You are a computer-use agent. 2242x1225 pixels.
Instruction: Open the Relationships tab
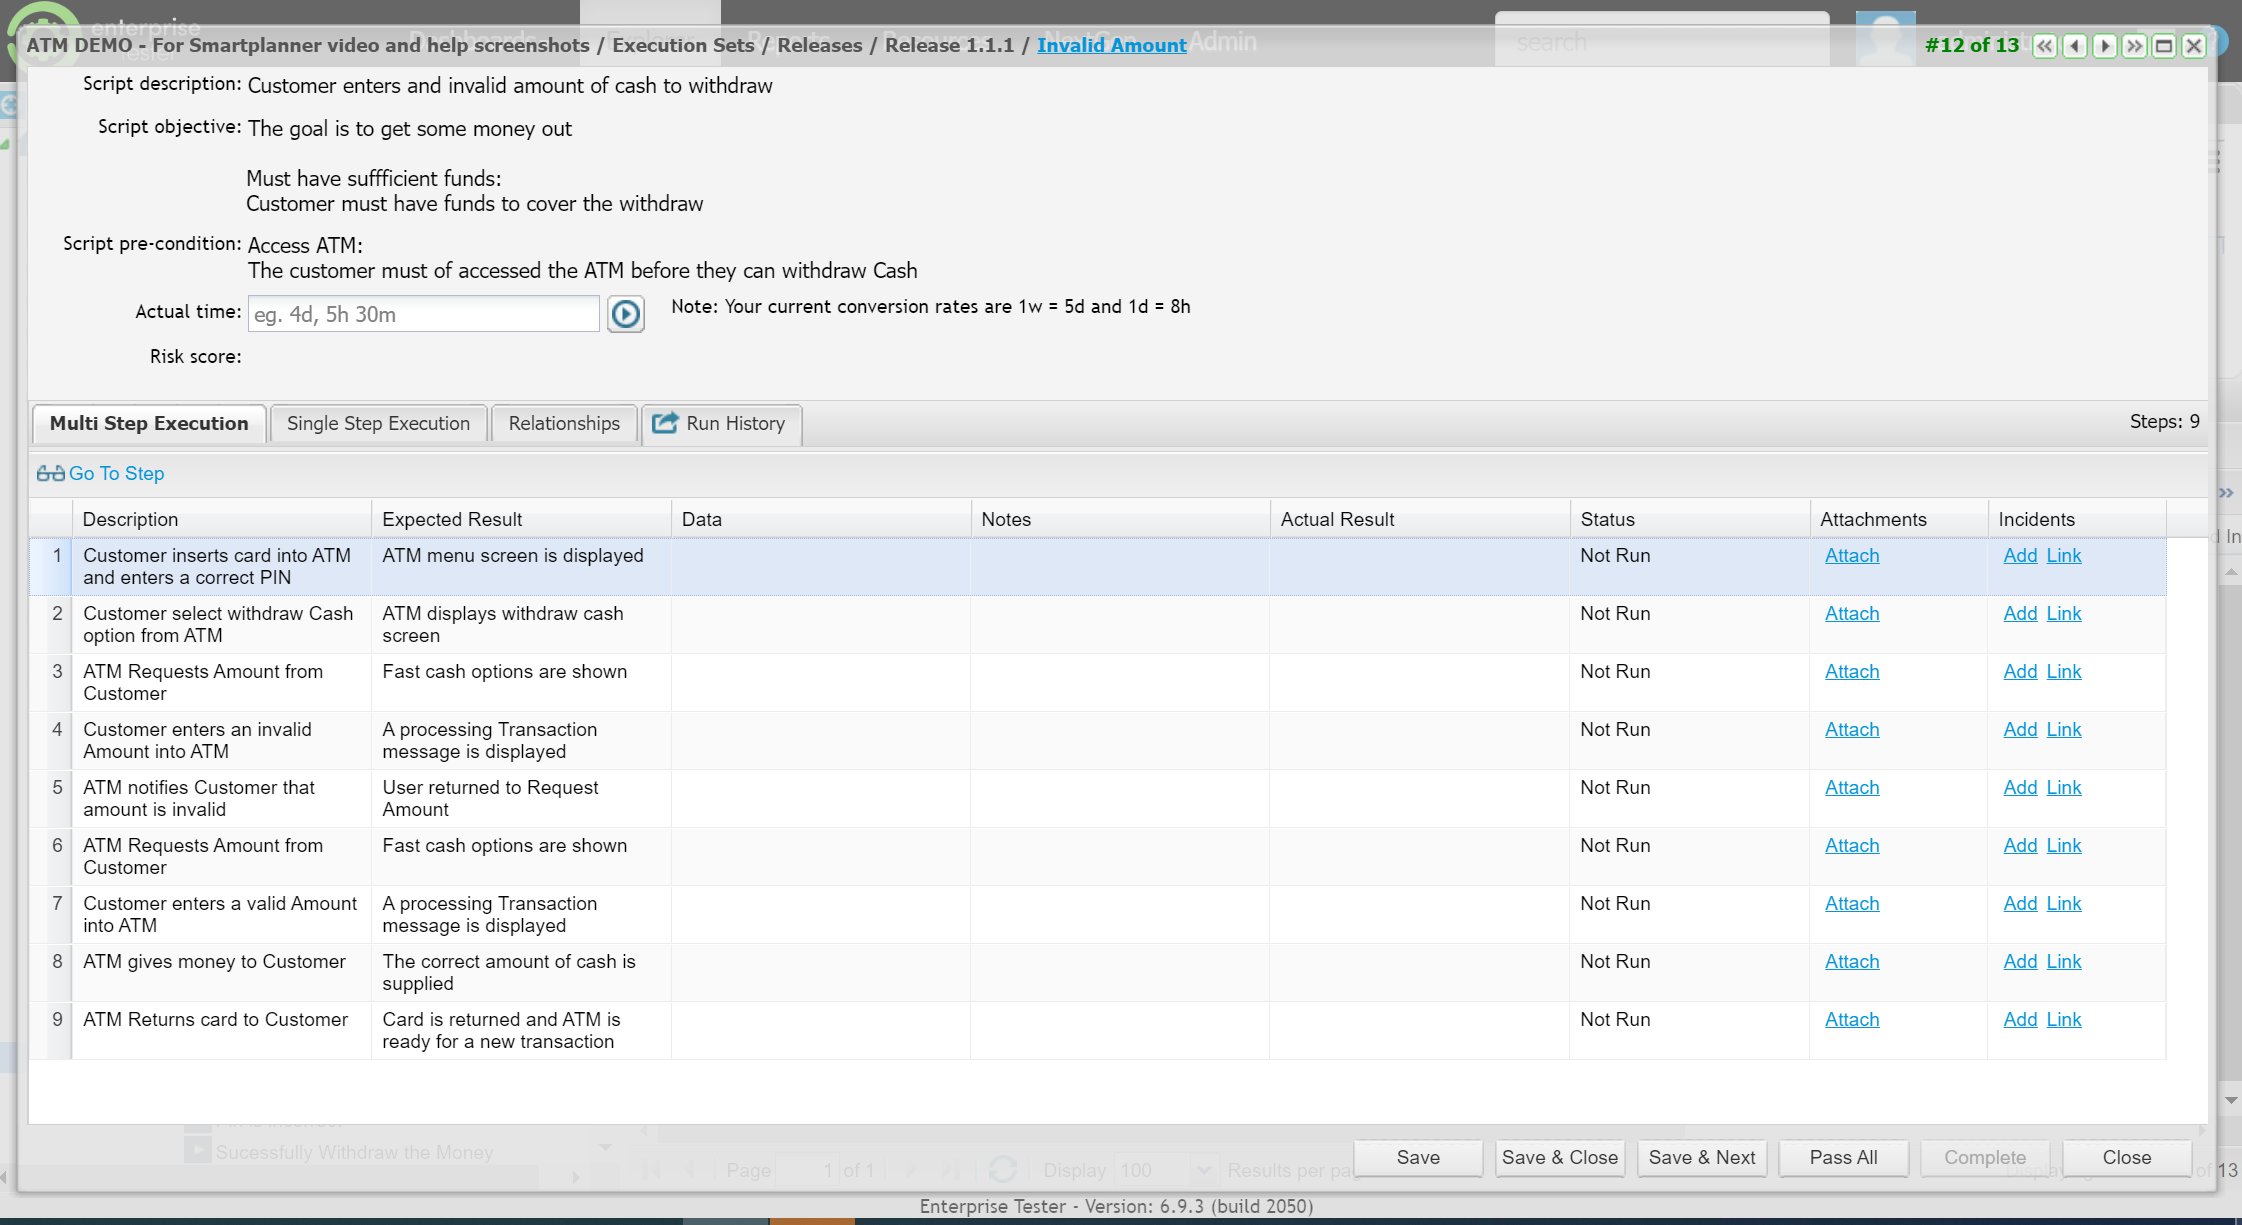click(564, 423)
